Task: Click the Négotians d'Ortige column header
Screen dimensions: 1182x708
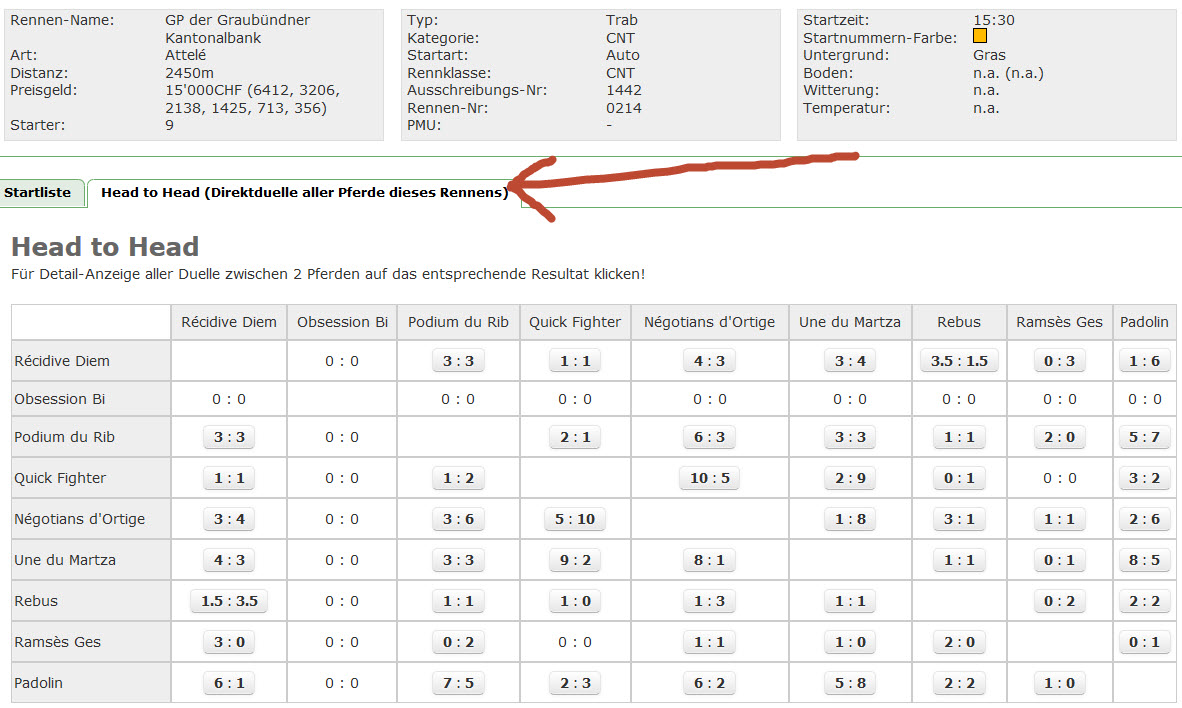Action: point(709,322)
